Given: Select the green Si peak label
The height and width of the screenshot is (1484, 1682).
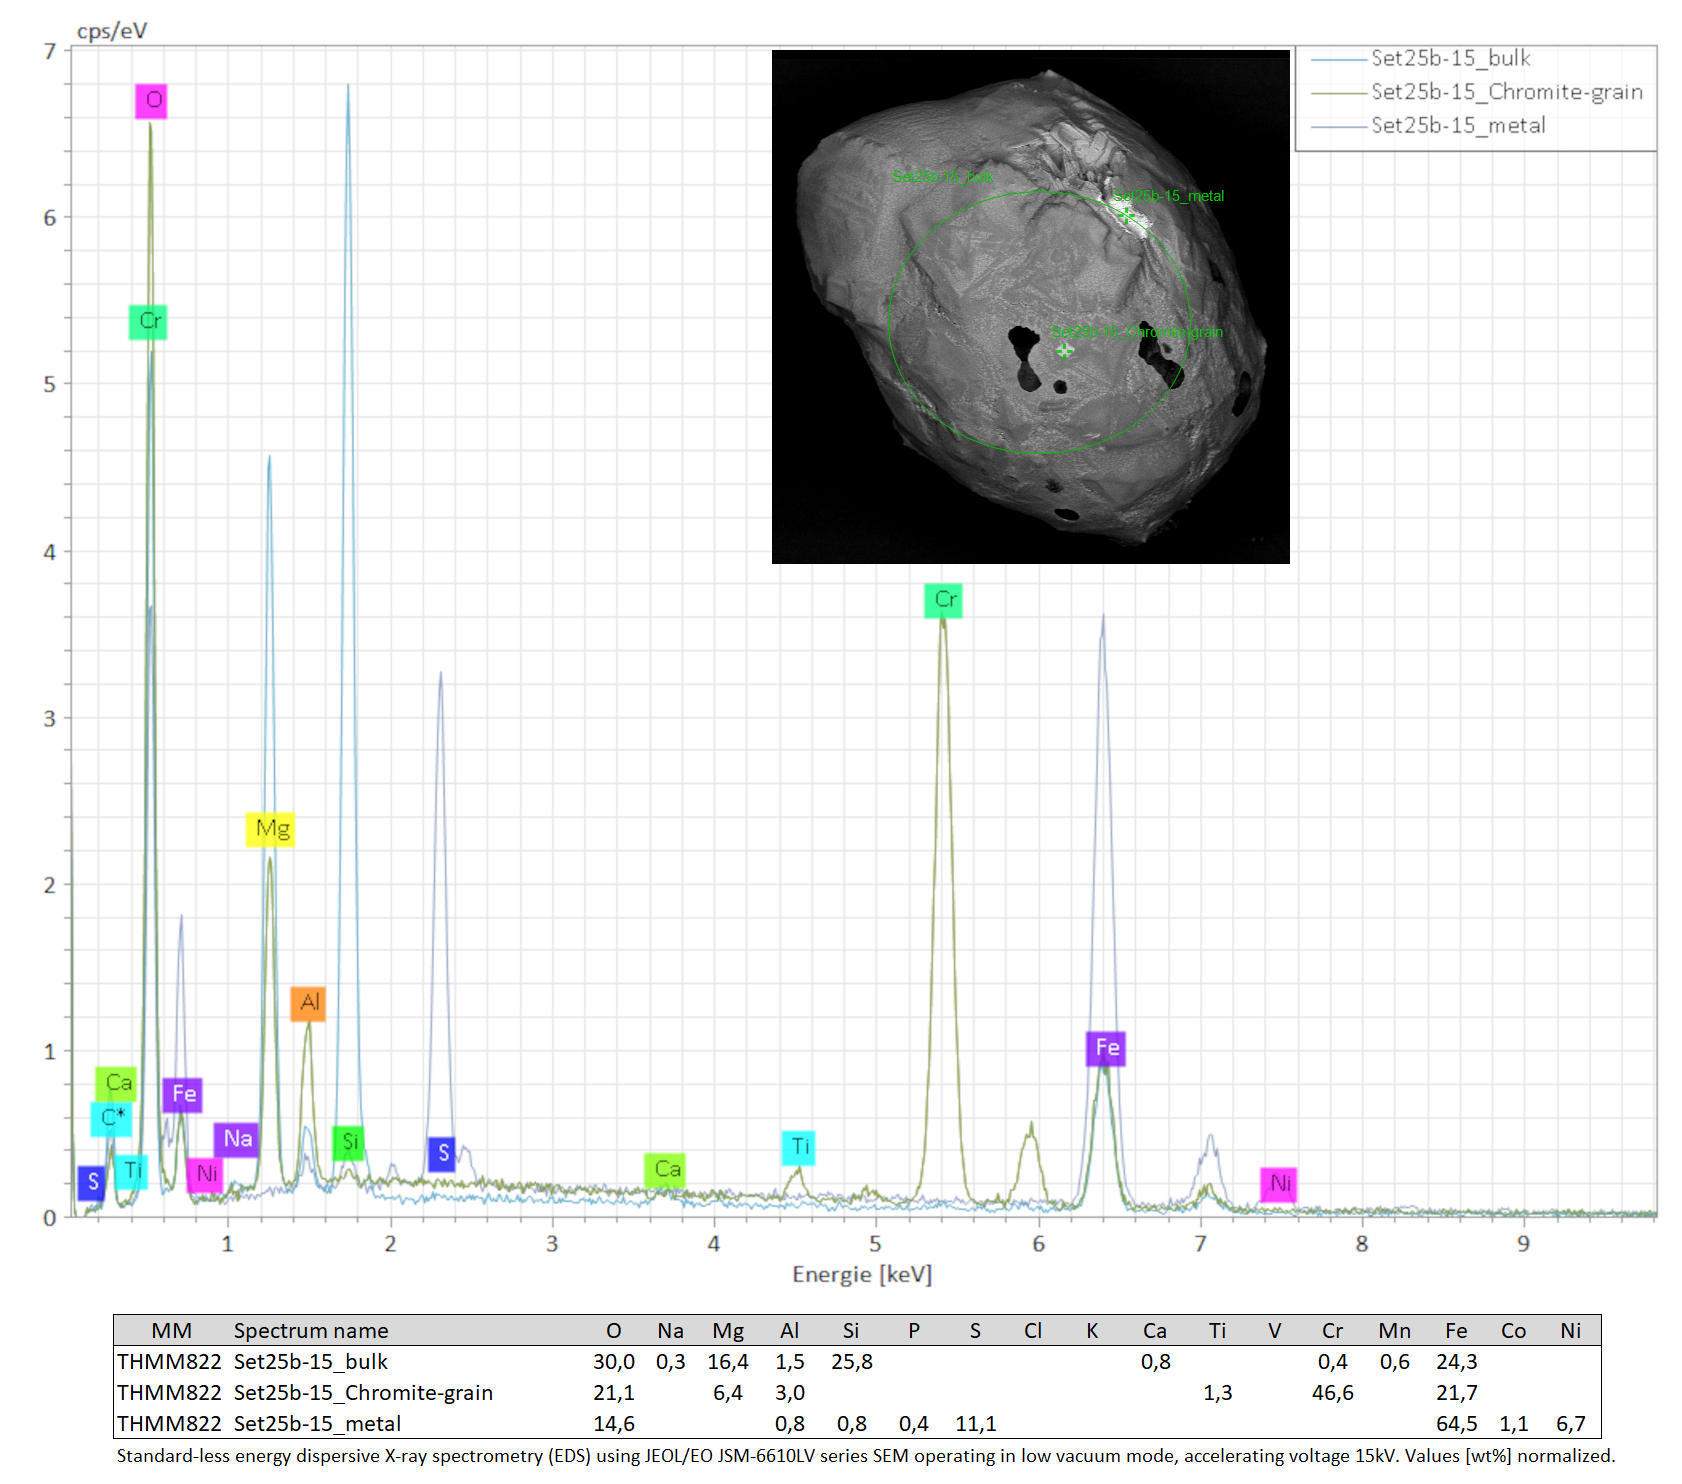Looking at the screenshot, I should 348,1142.
